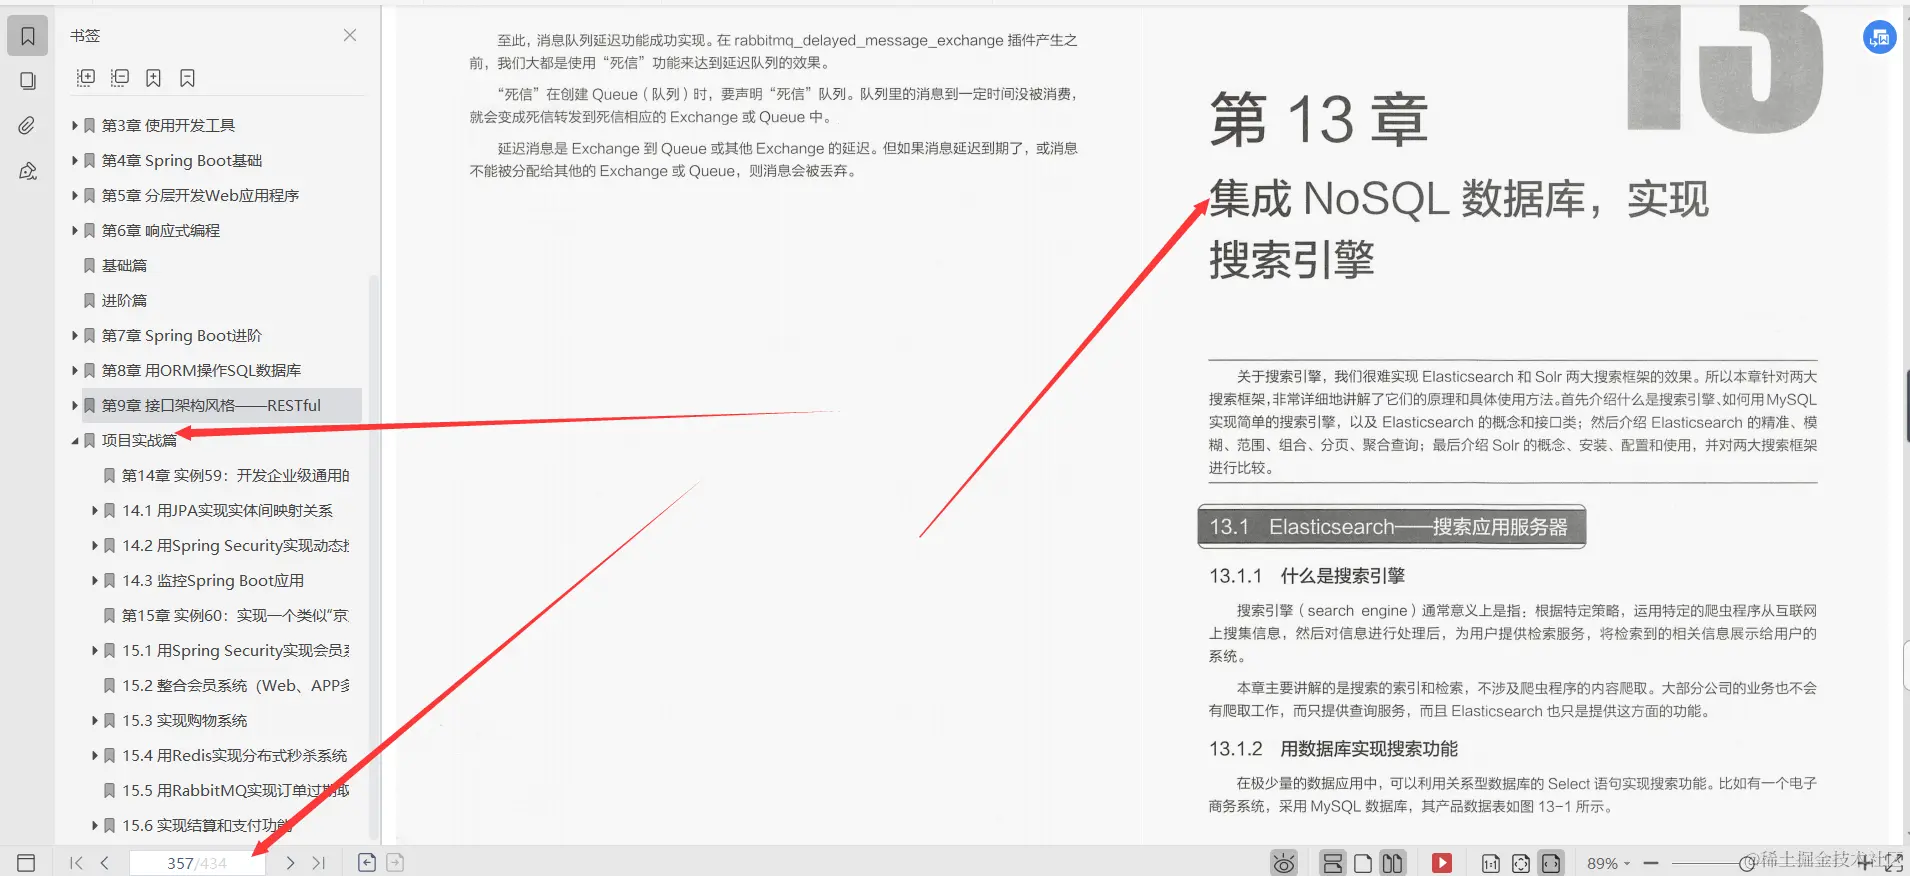Viewport: 1910px width, 876px height.
Task: Expand bookmark 第3章 使用开发工具
Action: [74, 125]
